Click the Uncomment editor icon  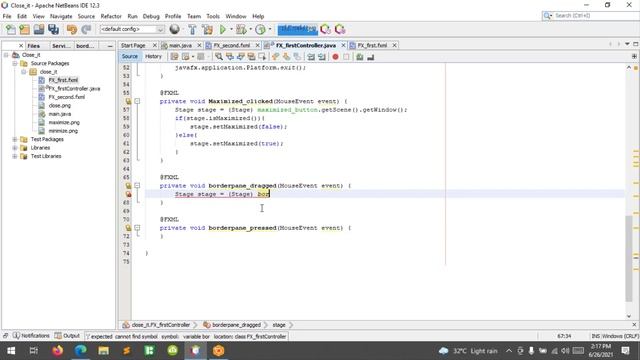point(371,57)
